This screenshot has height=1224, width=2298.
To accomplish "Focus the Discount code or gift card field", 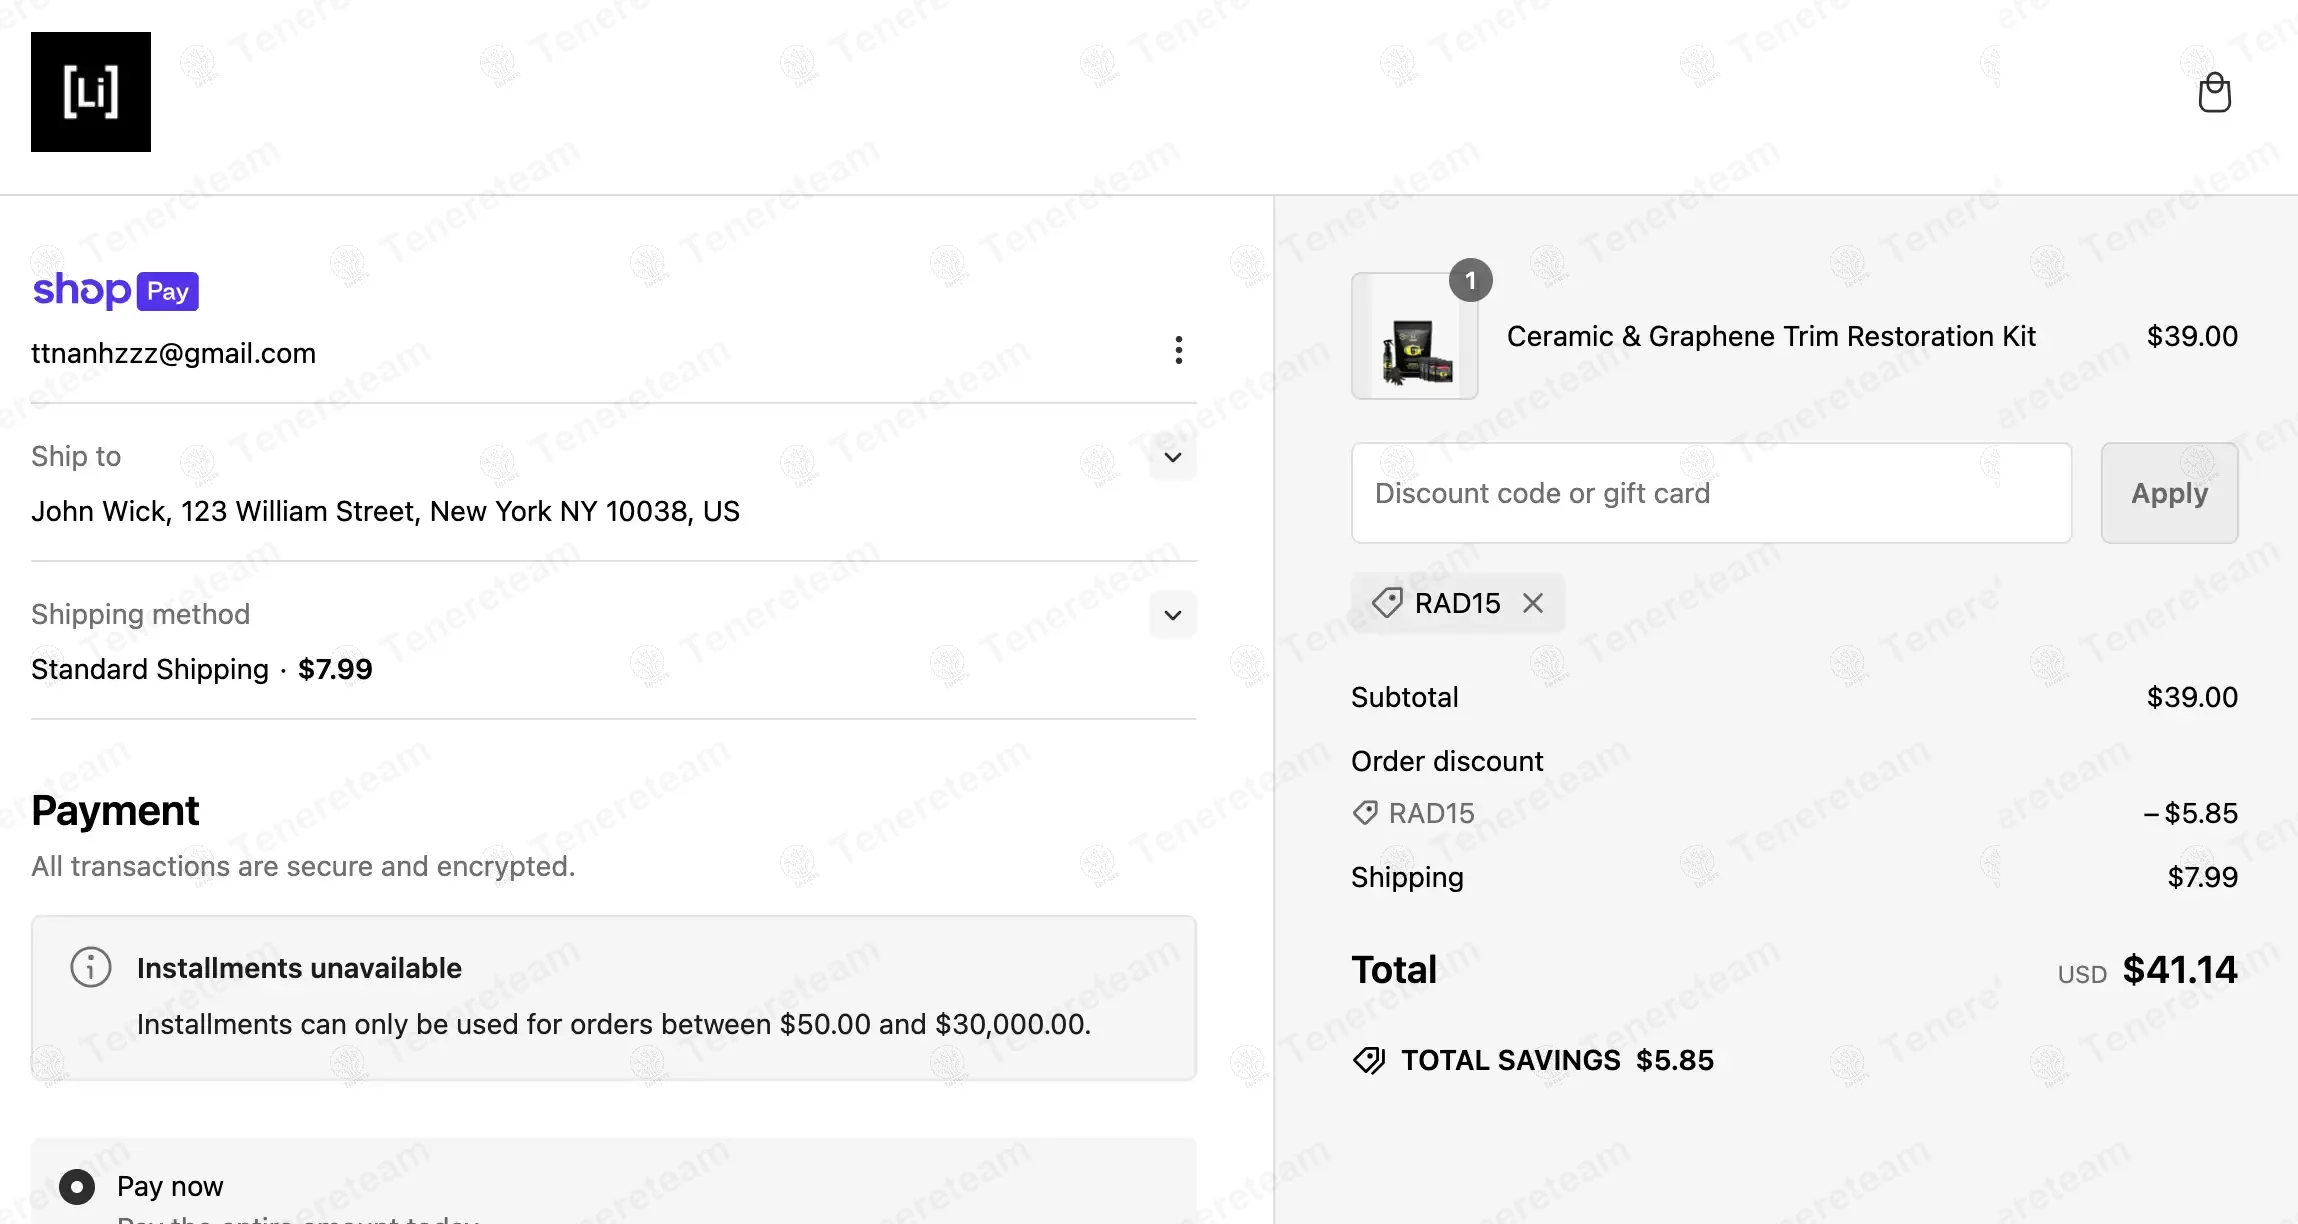I will [1711, 493].
